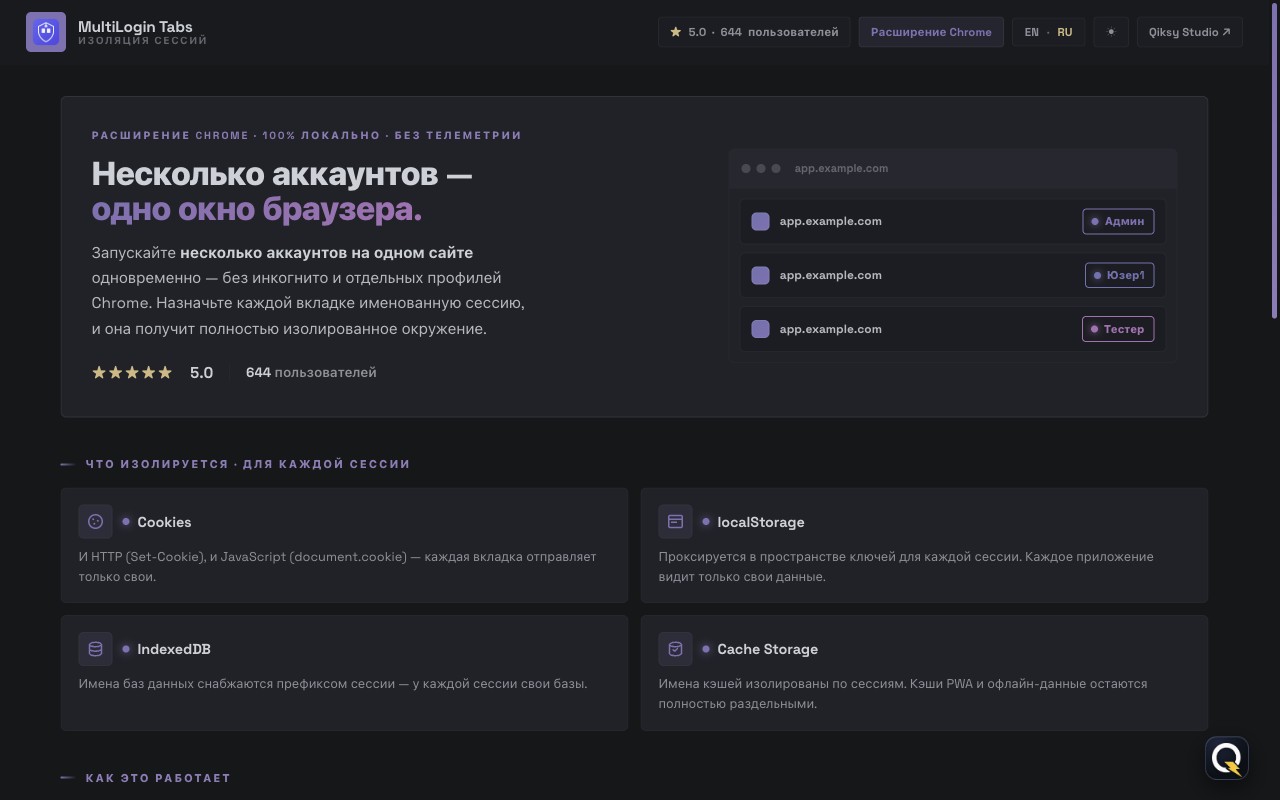Switch language to RU
This screenshot has width=1280, height=800.
click(1064, 32)
